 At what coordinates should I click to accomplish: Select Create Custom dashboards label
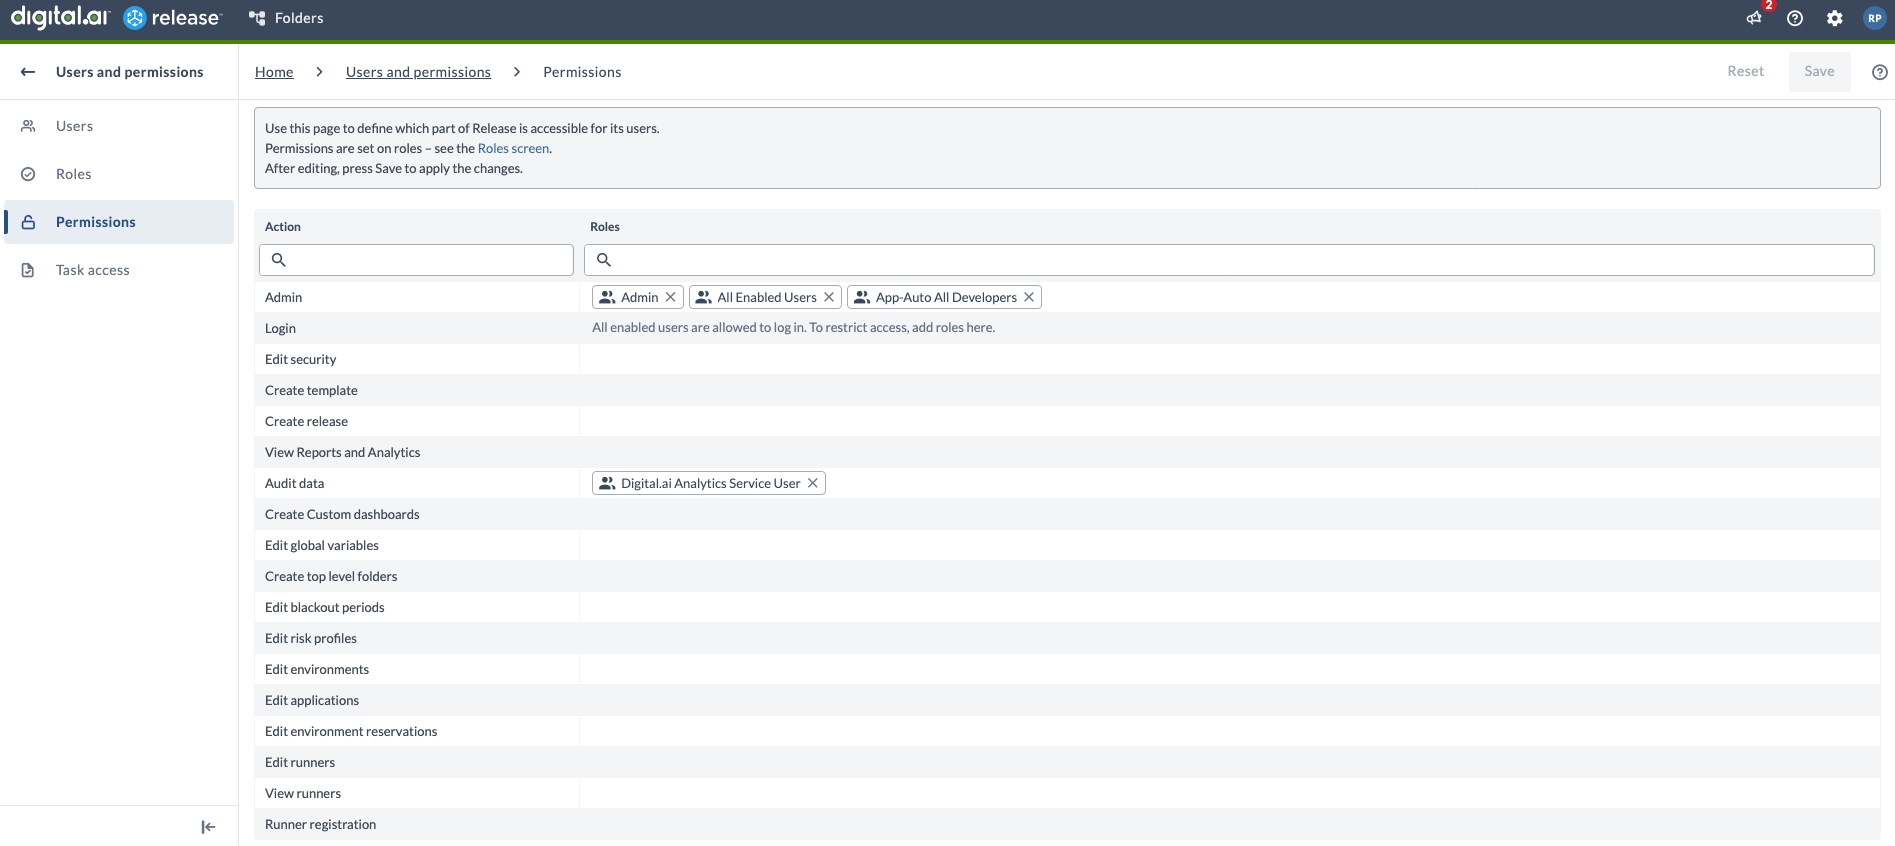coord(342,514)
